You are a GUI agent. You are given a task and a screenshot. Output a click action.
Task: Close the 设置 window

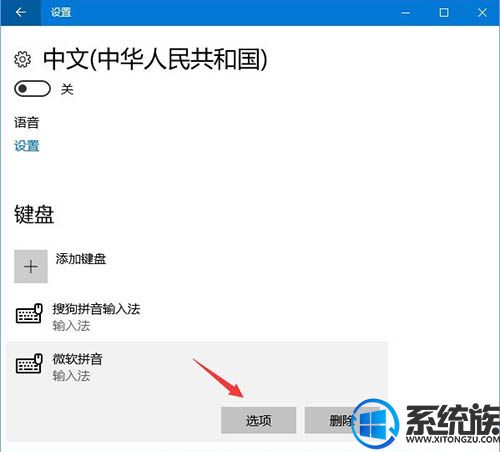(482, 13)
